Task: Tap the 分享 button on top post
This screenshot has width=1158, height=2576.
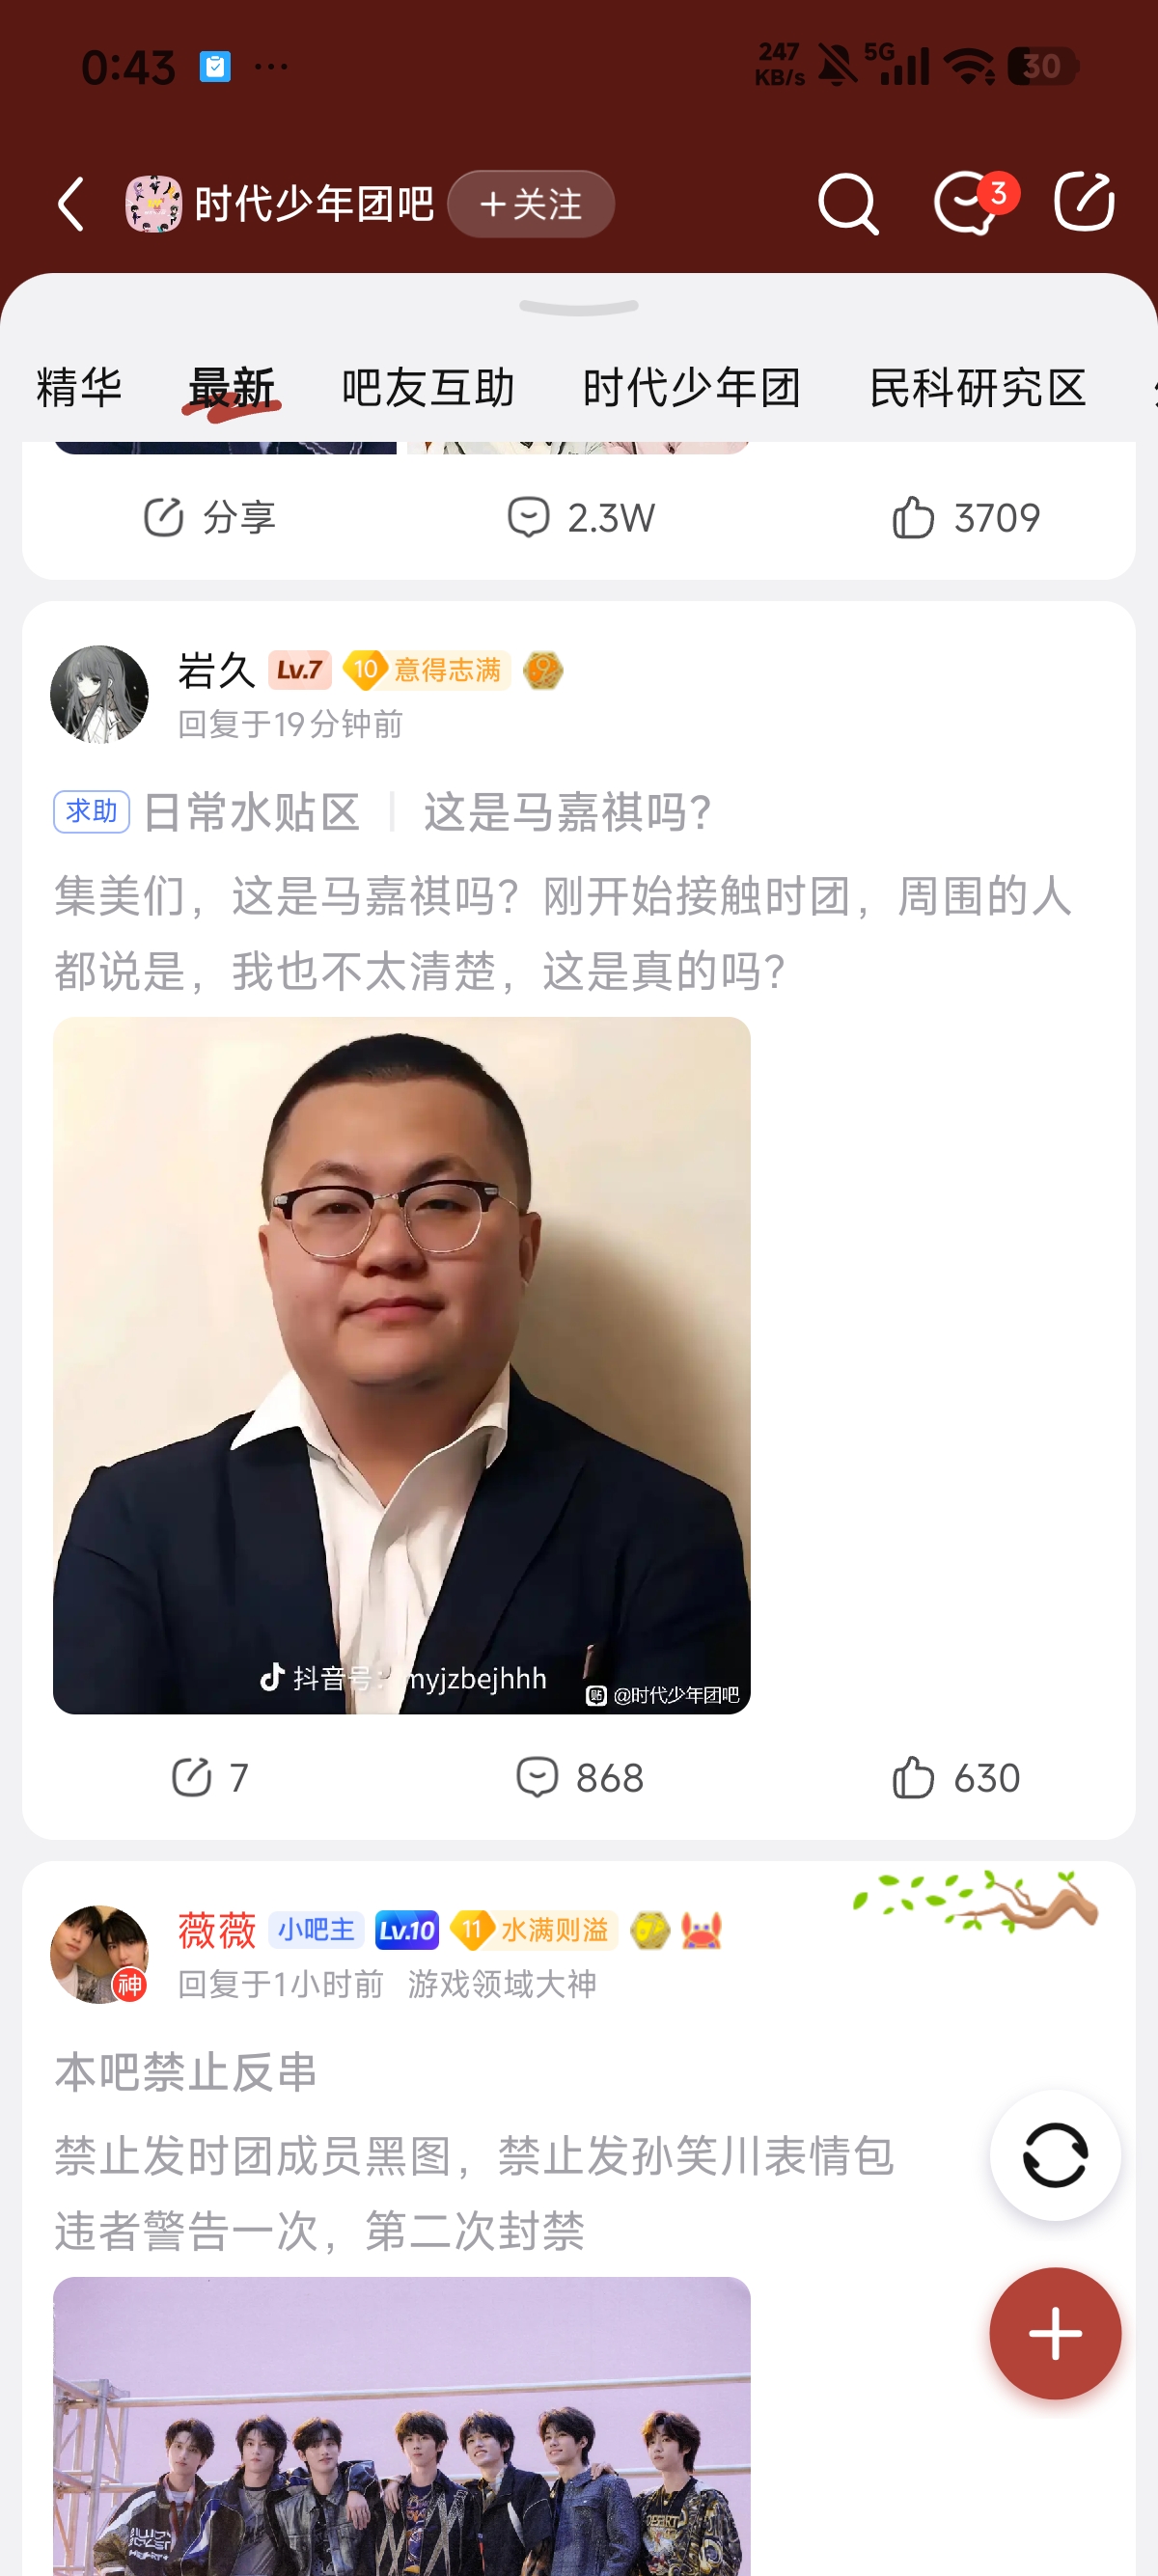Action: coord(209,518)
